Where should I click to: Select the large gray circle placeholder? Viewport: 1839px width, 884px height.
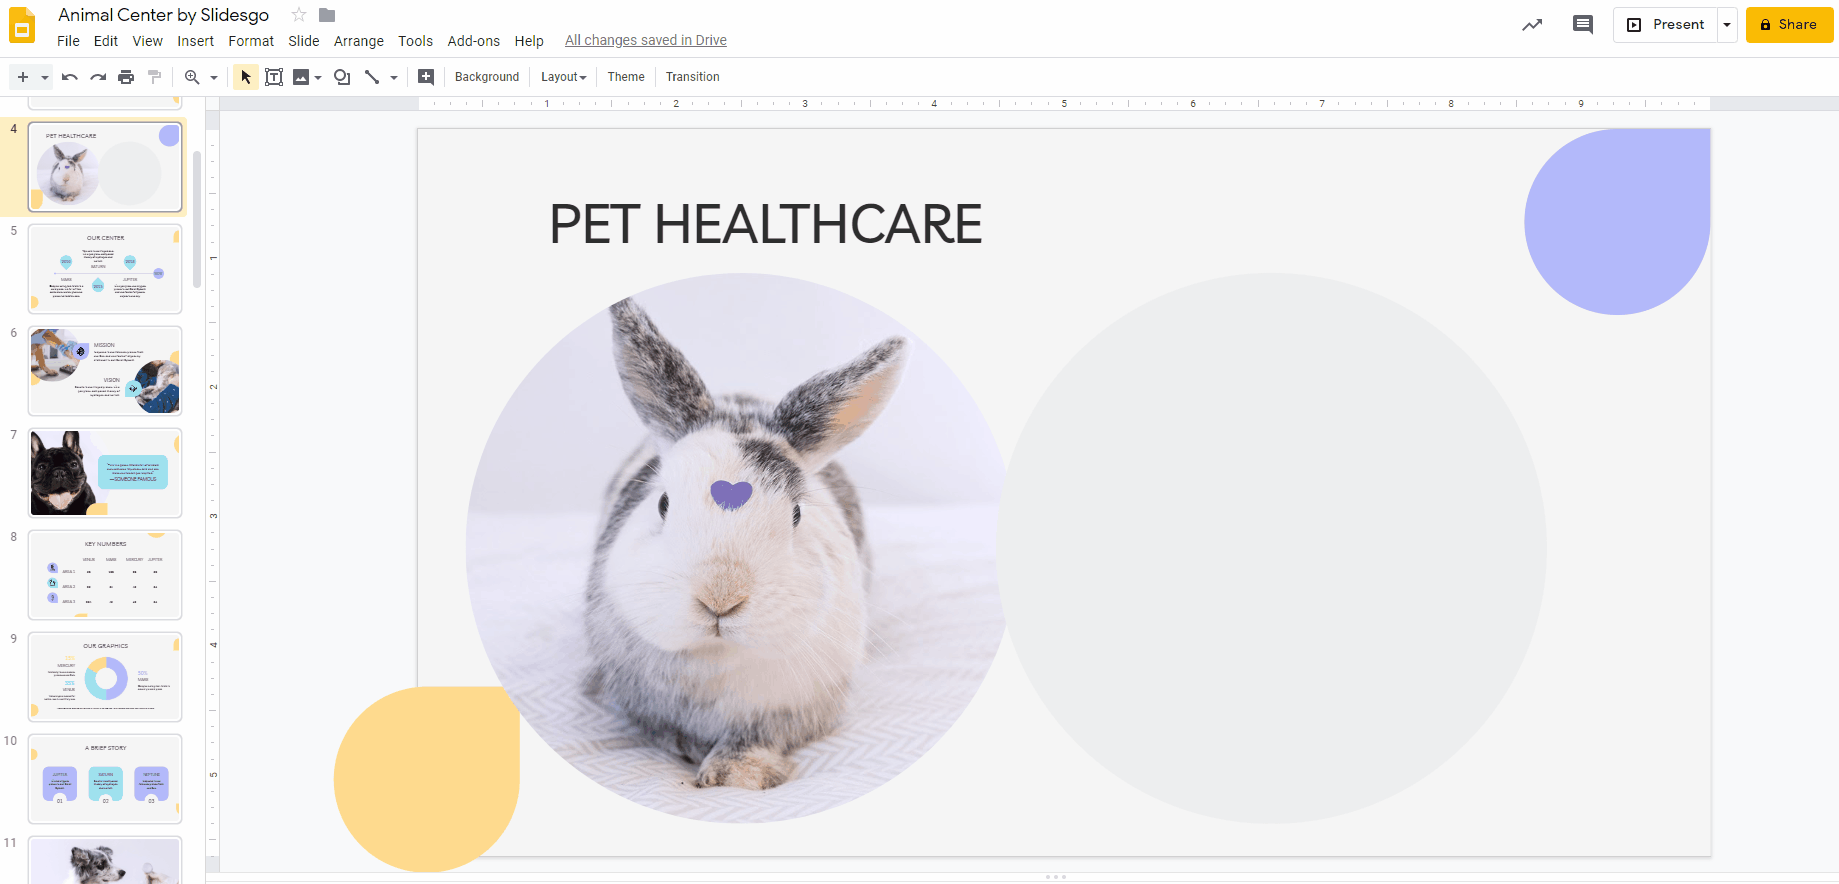pyautogui.click(x=1271, y=548)
